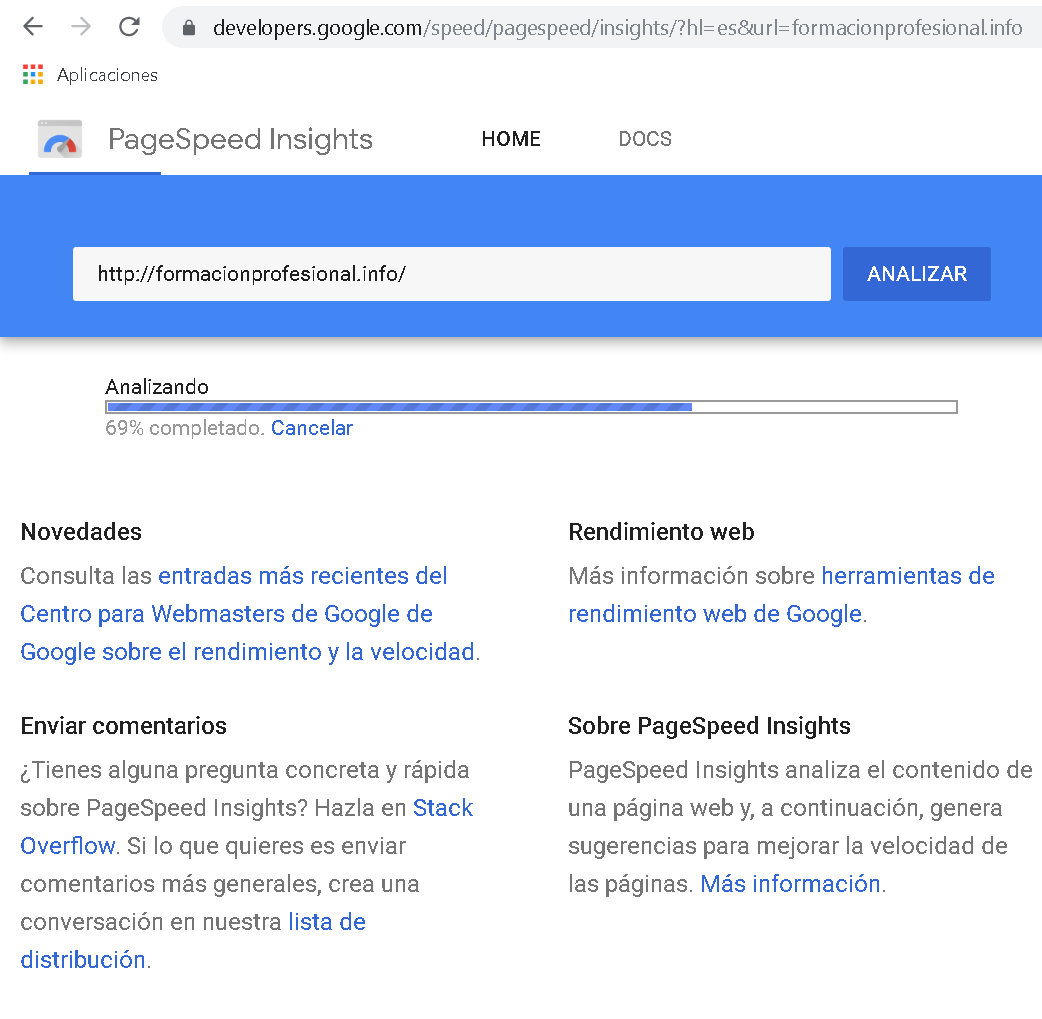This screenshot has height=1019, width=1042.
Task: Open the 'lista de distribución' link
Action: pos(193,941)
